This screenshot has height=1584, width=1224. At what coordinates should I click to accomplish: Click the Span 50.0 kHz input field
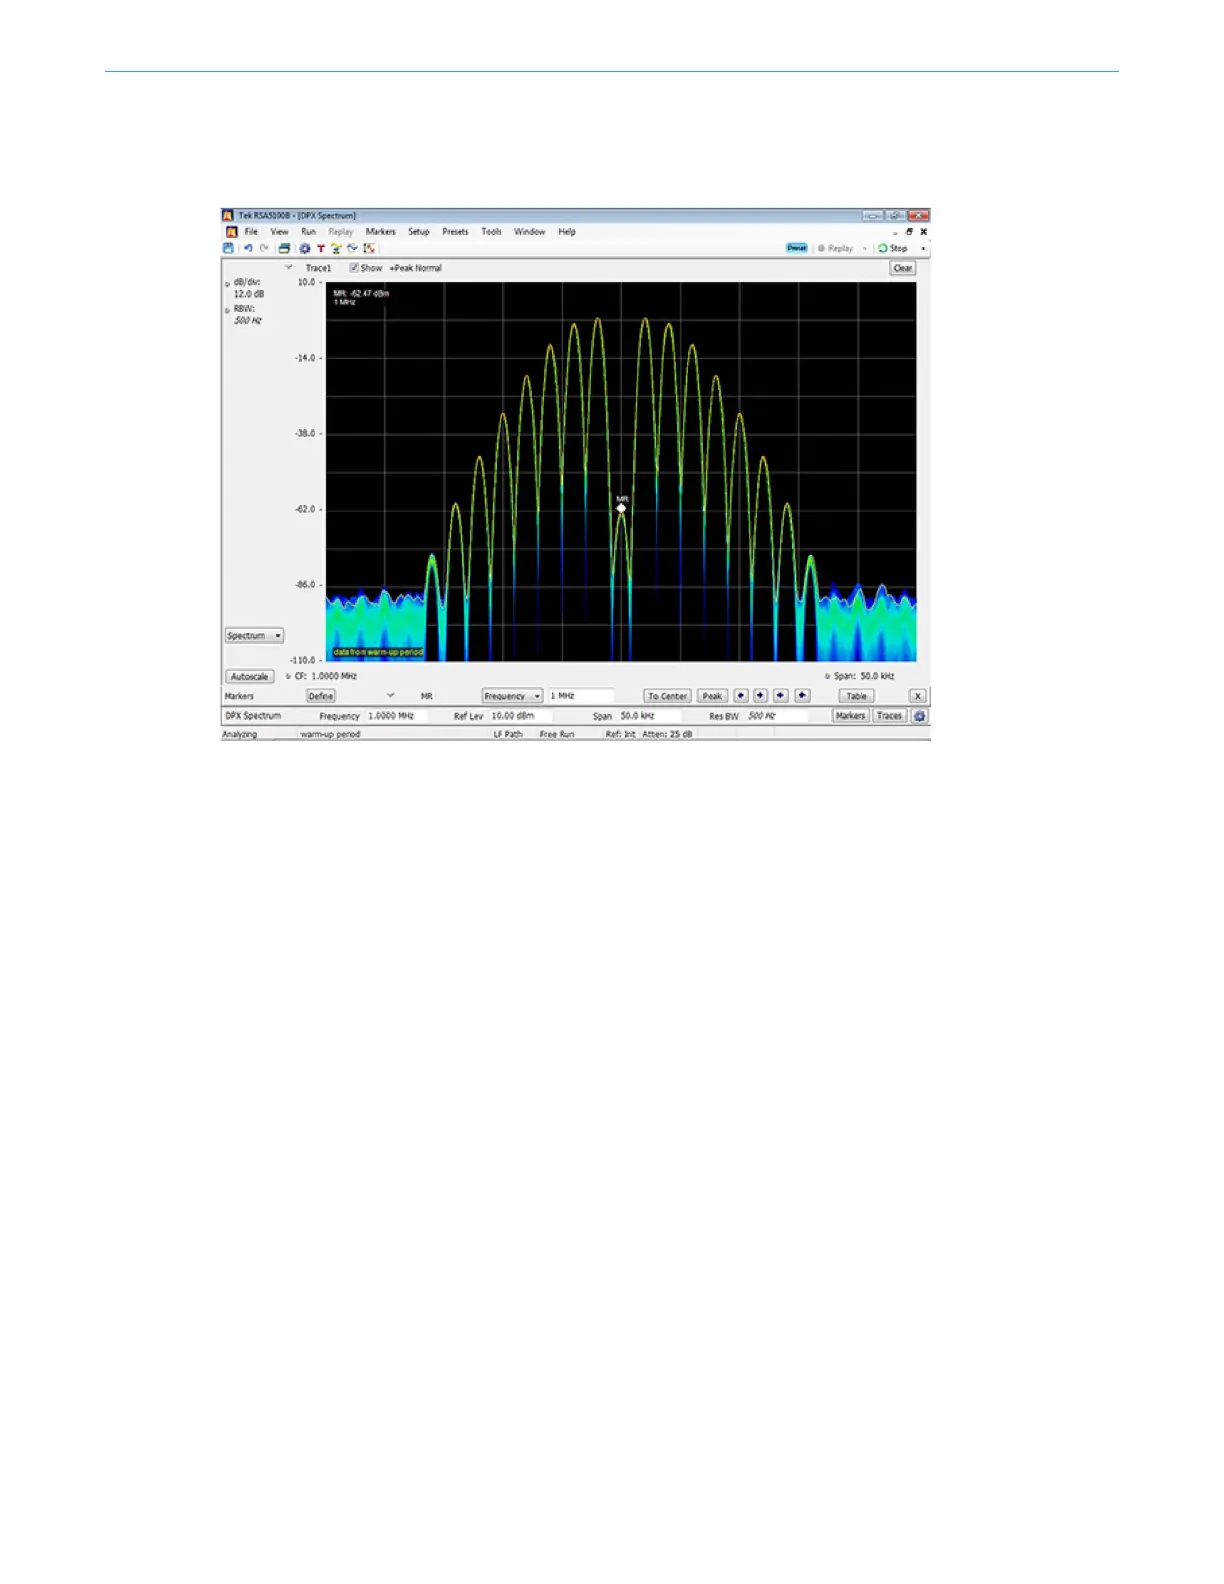(x=649, y=716)
